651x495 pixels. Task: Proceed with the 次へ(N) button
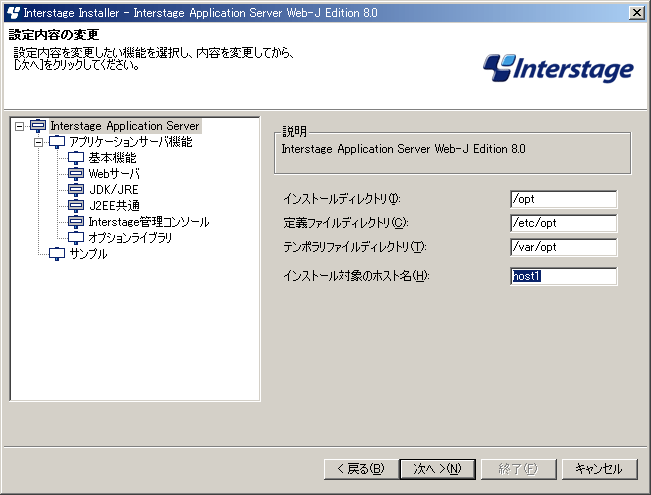click(x=438, y=469)
